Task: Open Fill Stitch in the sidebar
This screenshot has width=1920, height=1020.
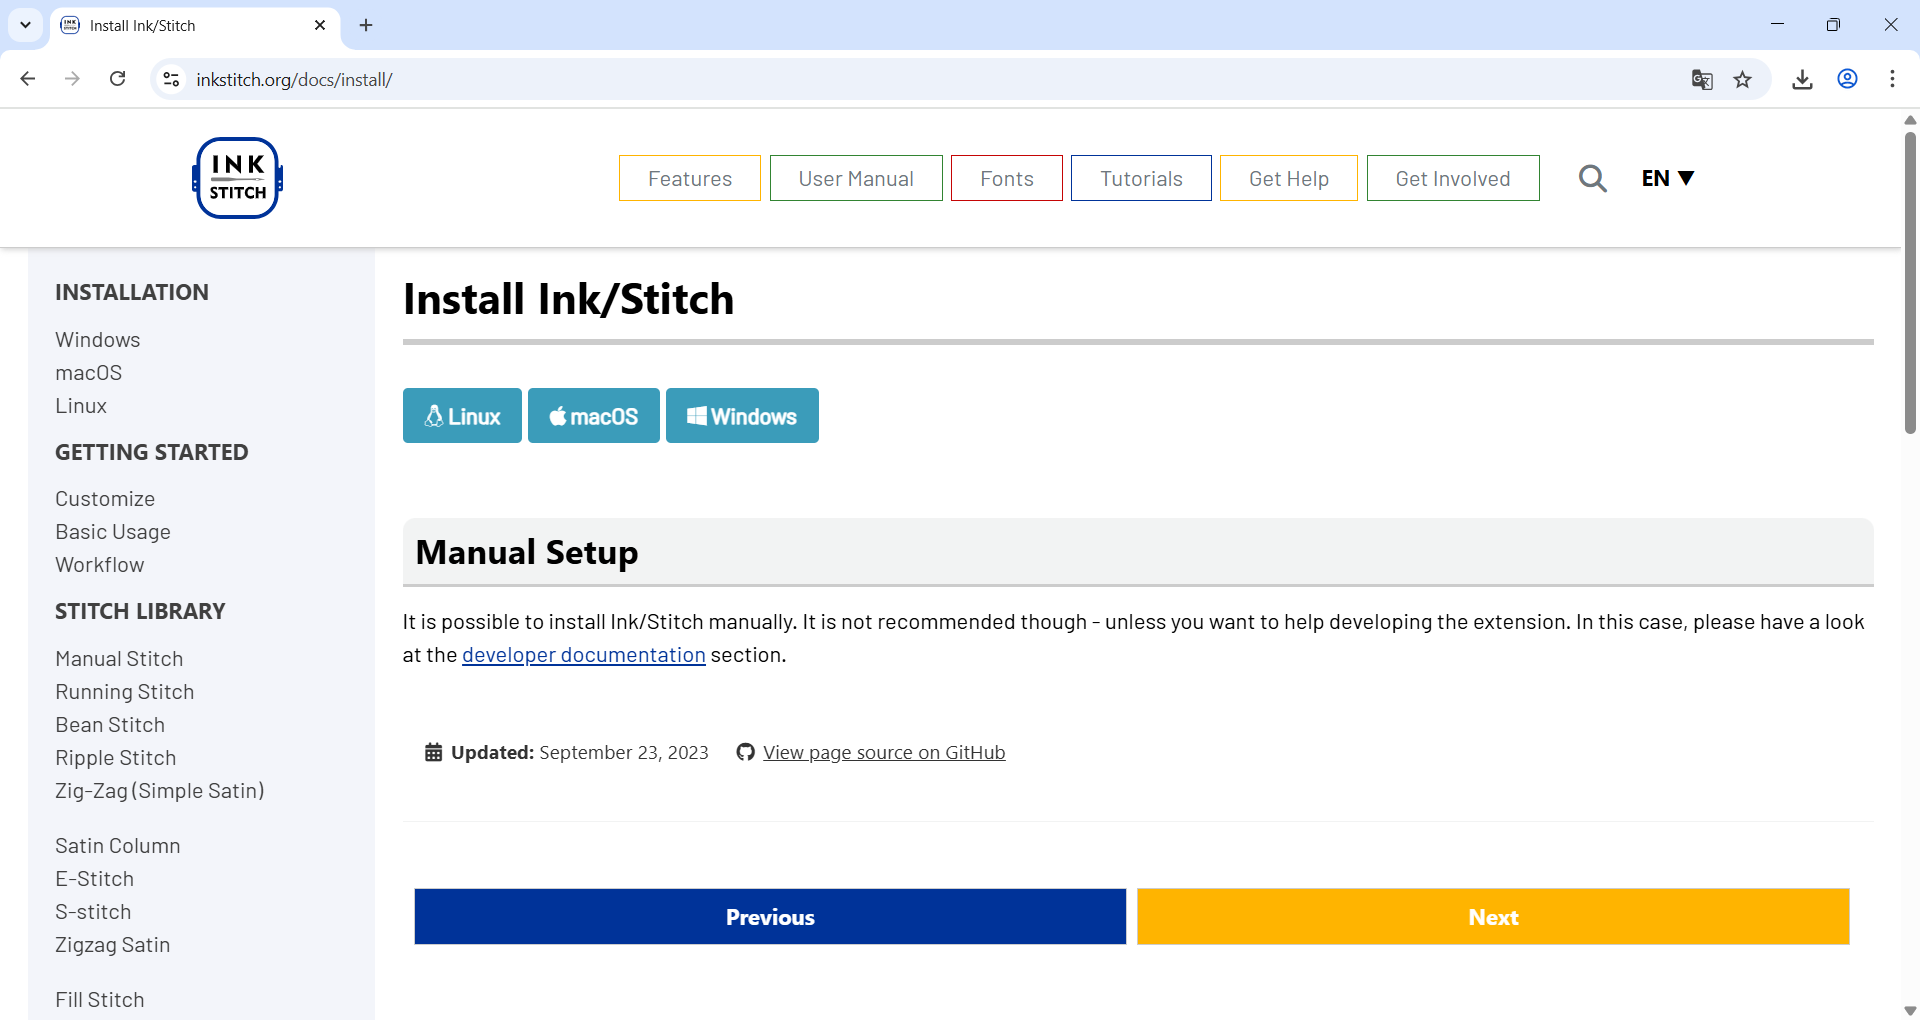Action: (x=100, y=1000)
